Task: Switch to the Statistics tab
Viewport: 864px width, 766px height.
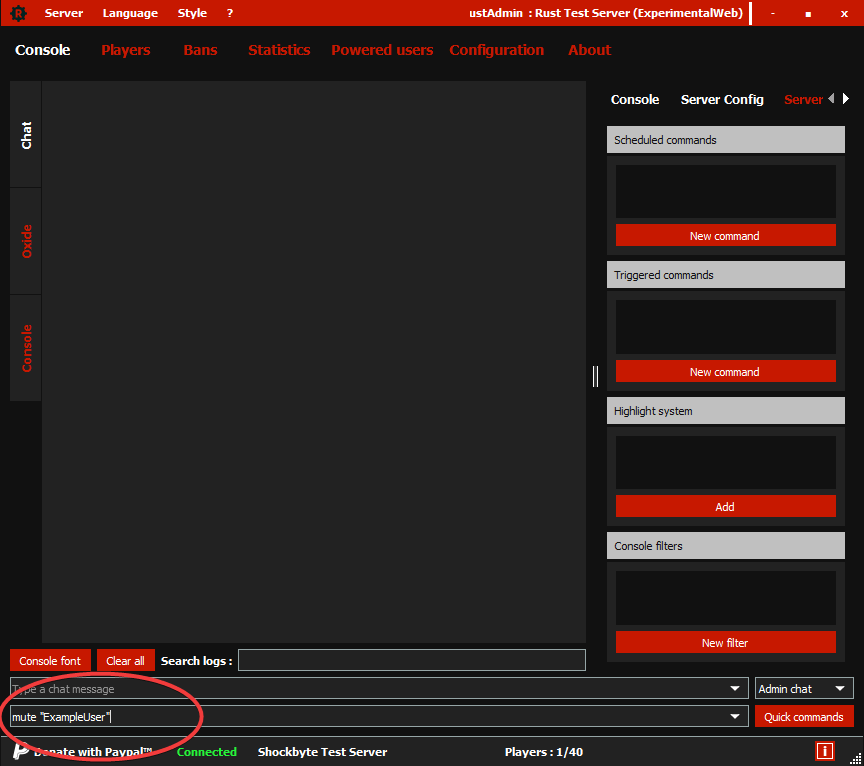Action: point(279,49)
